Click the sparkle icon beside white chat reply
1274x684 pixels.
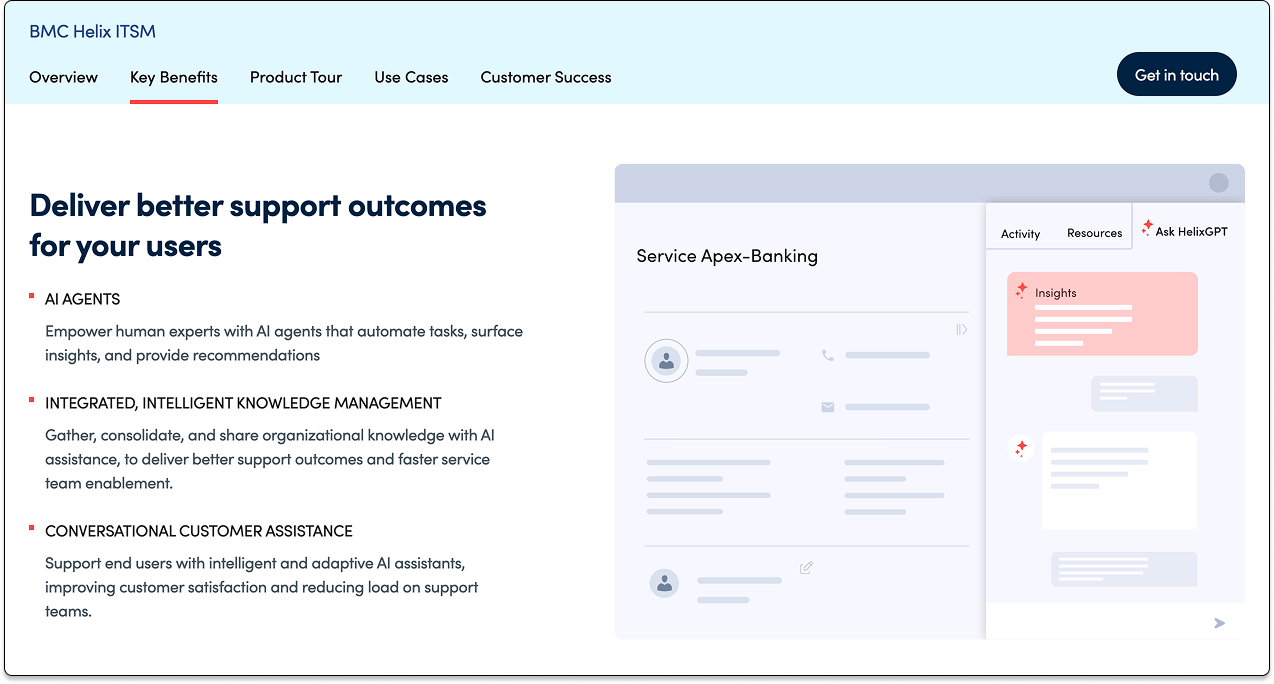(1020, 449)
